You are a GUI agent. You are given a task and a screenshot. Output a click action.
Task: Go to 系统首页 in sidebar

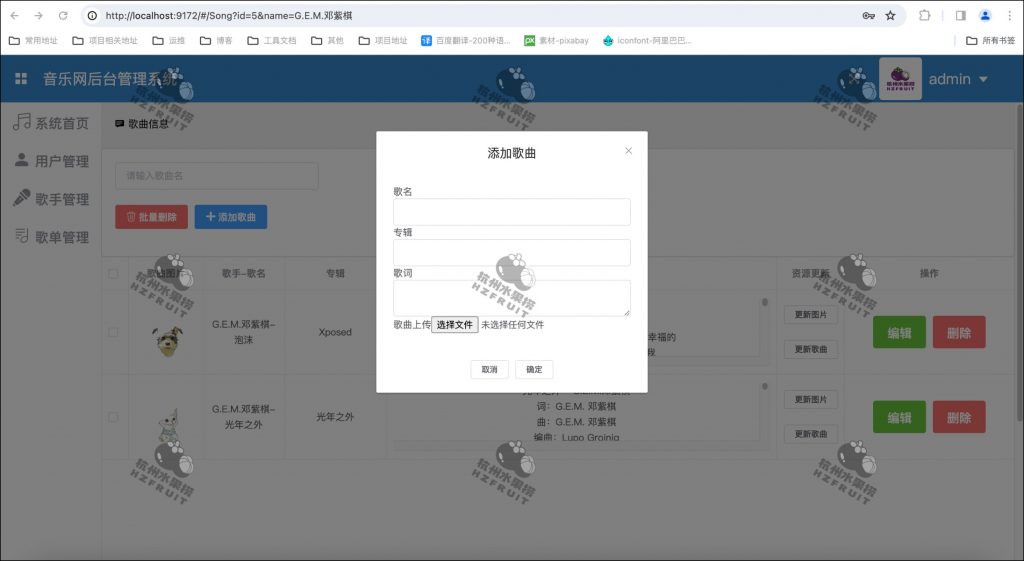click(x=61, y=123)
